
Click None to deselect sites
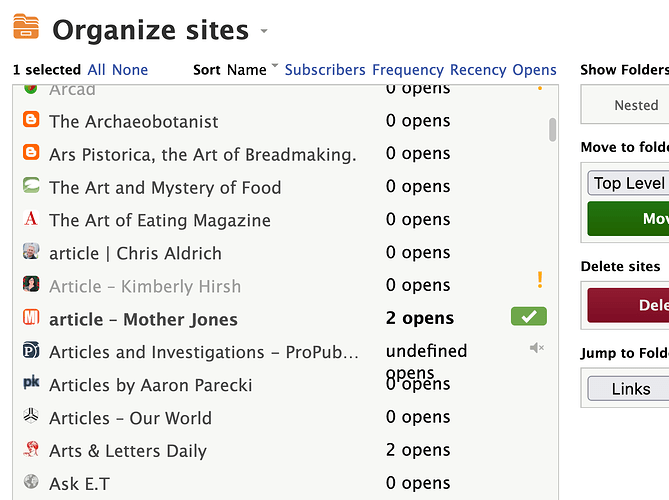(130, 70)
